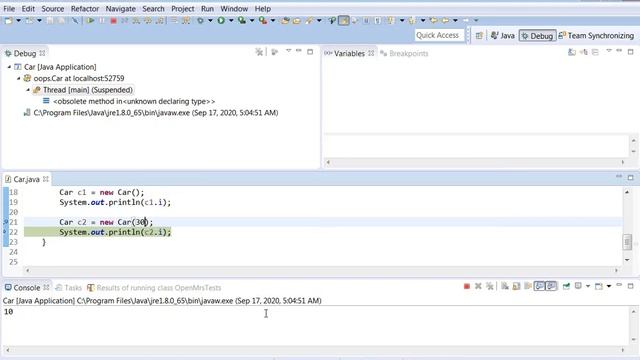640x360 pixels.
Task: Open the New wizard dropdown arrow
Action: pyautogui.click(x=18, y=20)
